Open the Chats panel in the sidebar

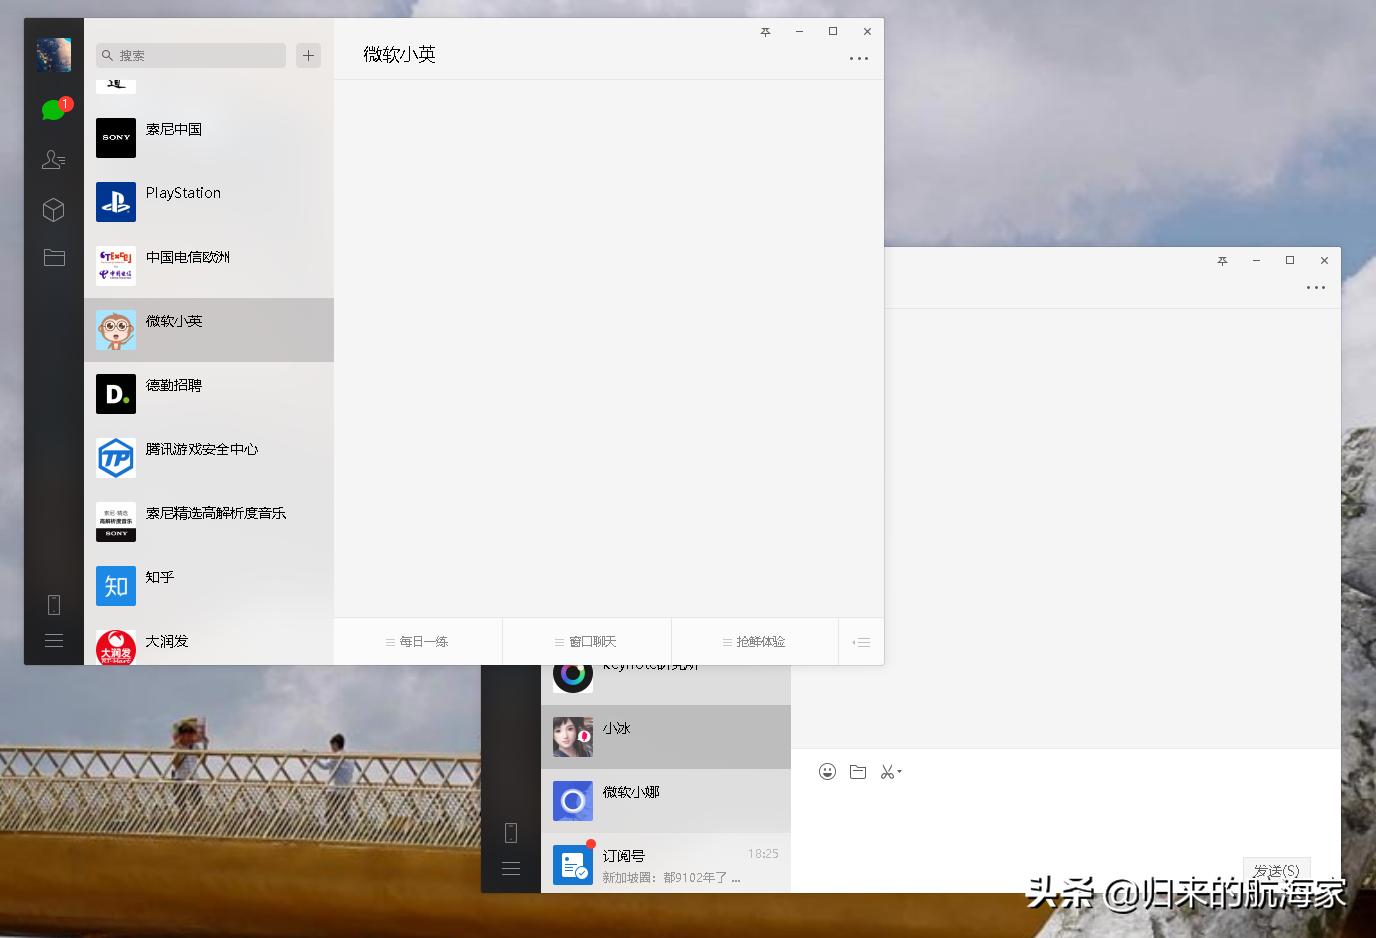54,108
